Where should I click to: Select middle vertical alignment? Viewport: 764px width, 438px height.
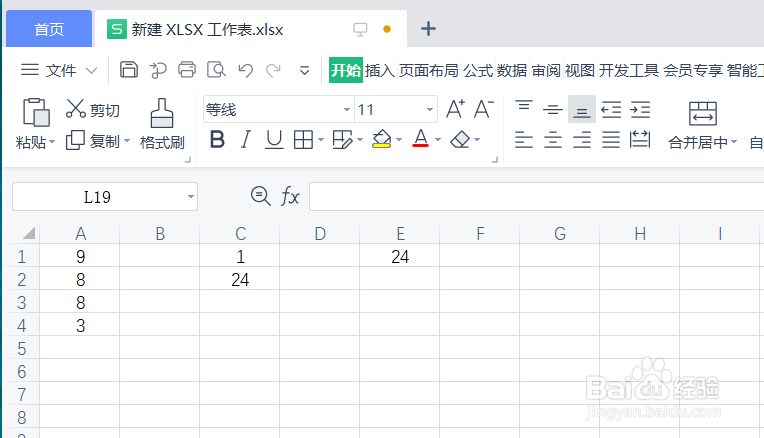pyautogui.click(x=553, y=110)
